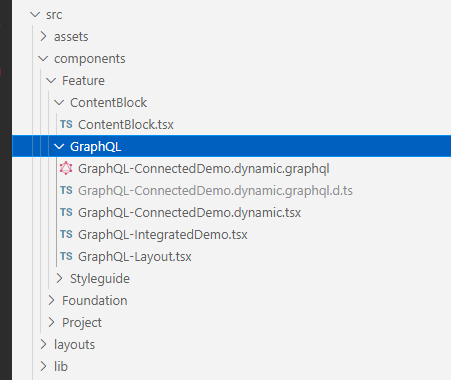This screenshot has height=381, width=451.
Task: Collapse the ContentBlock folder chevron
Action: [x=59, y=103]
